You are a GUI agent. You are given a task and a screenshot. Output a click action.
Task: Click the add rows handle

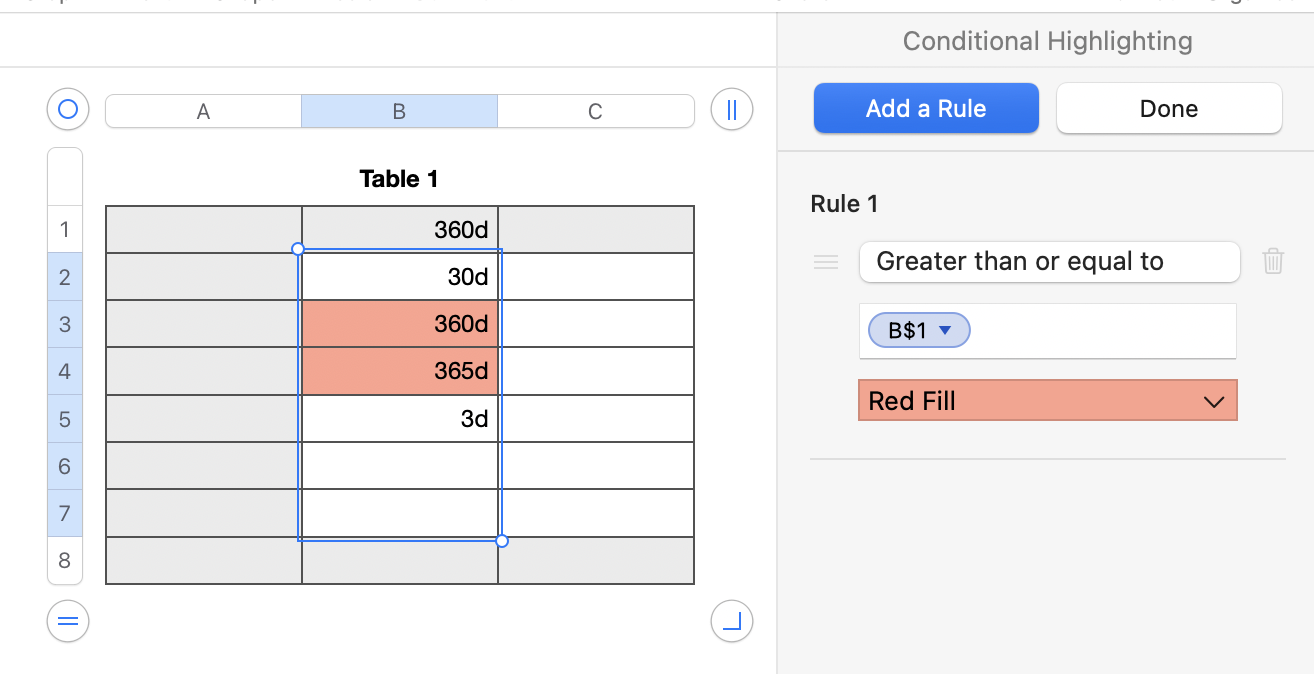tap(68, 622)
